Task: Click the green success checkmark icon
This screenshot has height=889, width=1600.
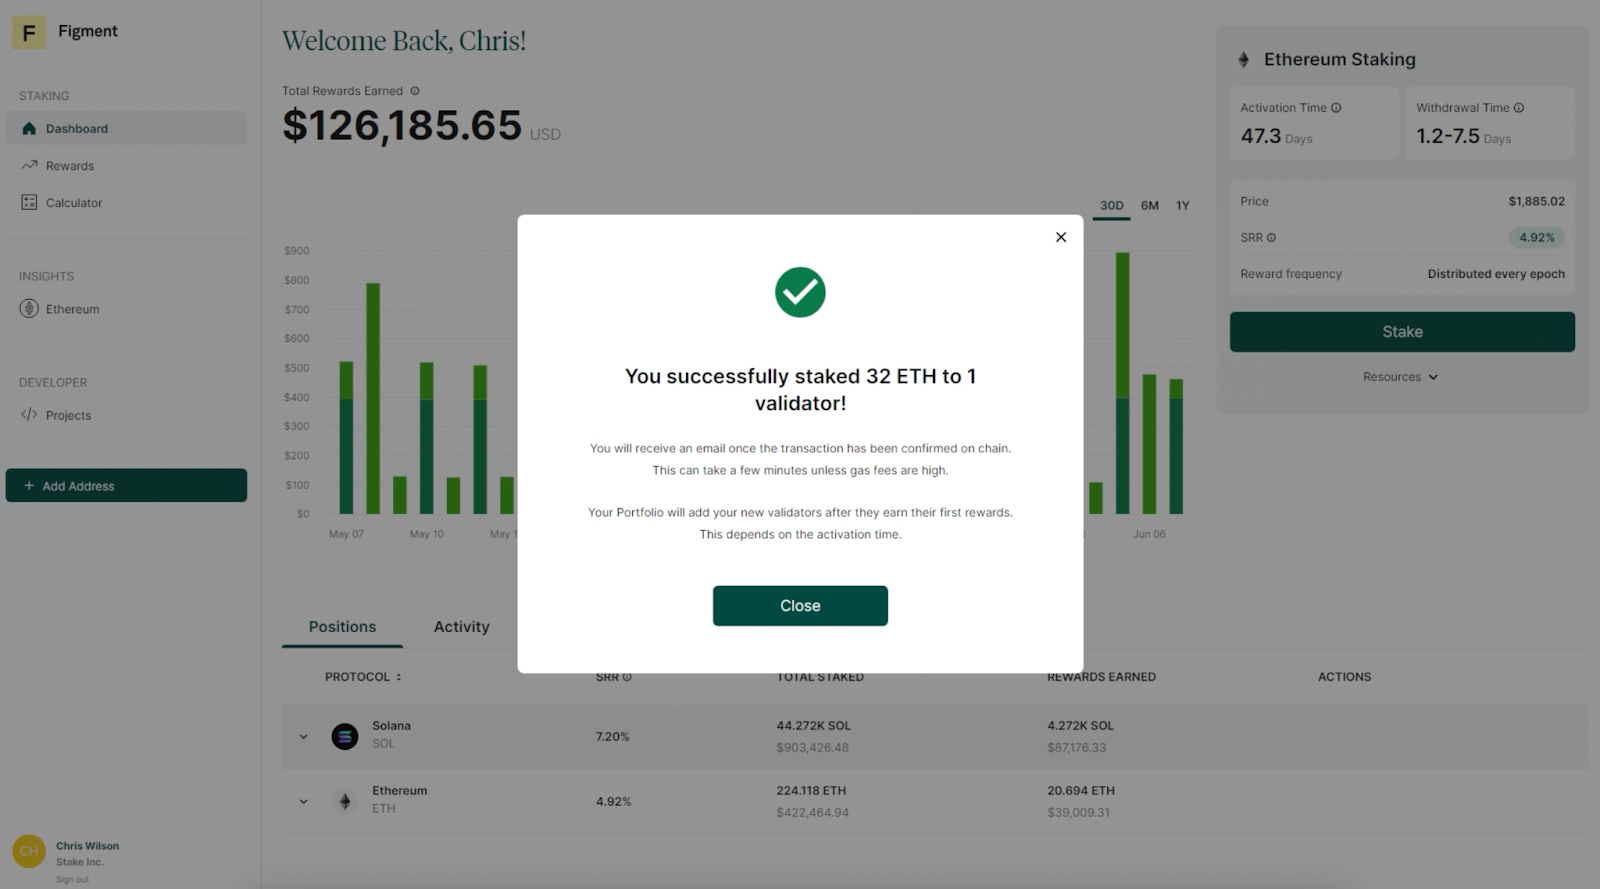Action: (800, 292)
